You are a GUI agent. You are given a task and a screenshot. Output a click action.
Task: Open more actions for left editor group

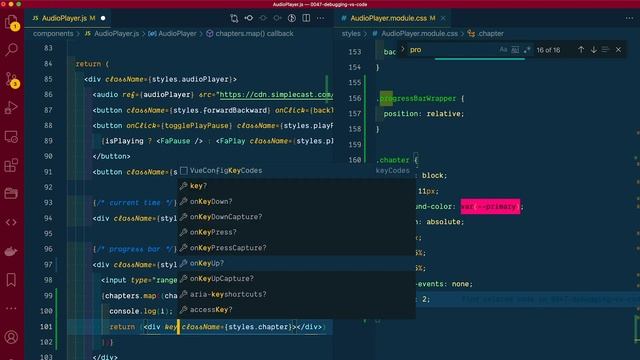(x=320, y=18)
